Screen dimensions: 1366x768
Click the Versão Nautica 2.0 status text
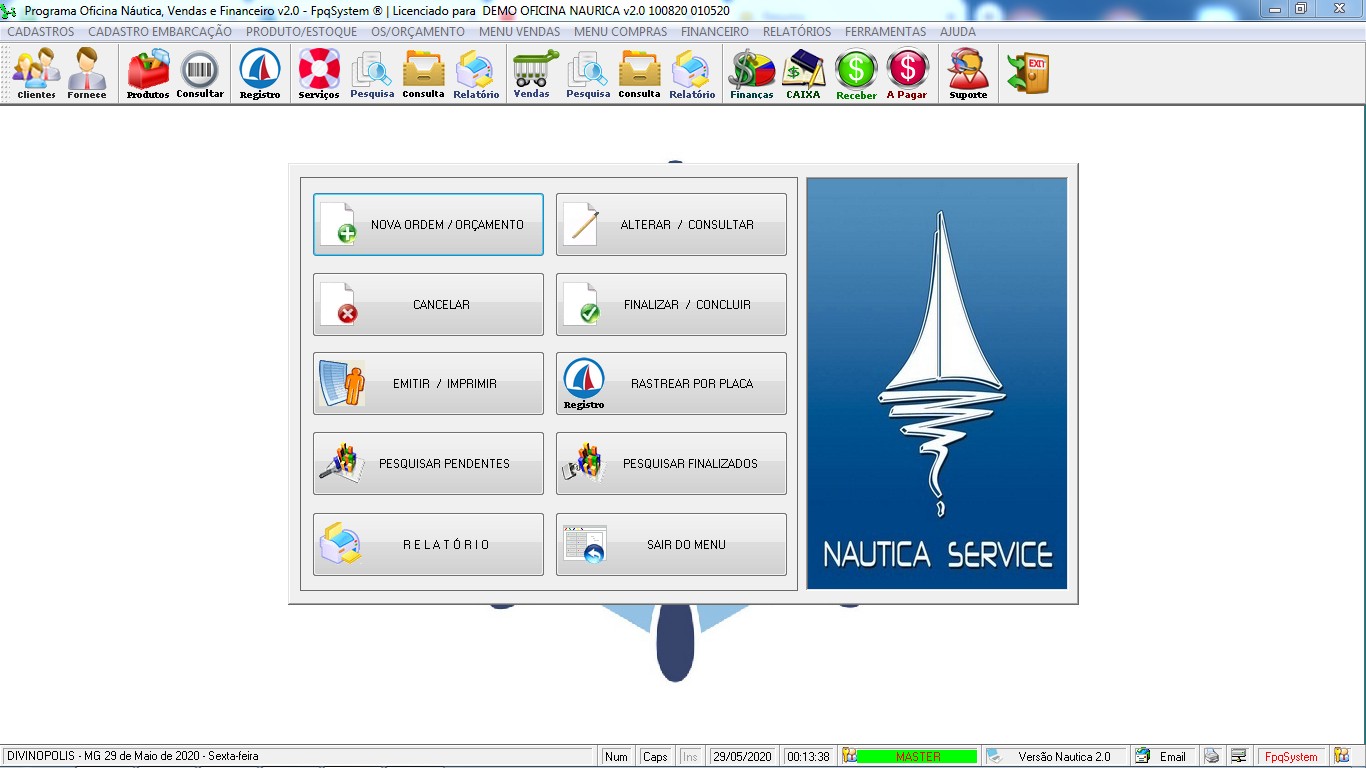coord(1065,757)
